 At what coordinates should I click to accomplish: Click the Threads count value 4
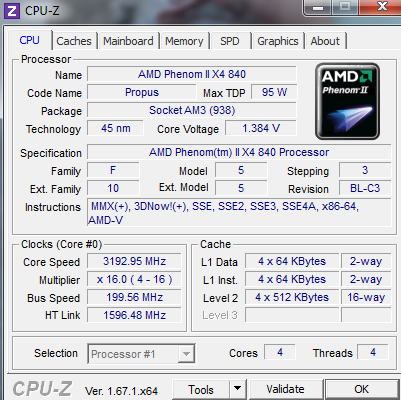point(373,352)
